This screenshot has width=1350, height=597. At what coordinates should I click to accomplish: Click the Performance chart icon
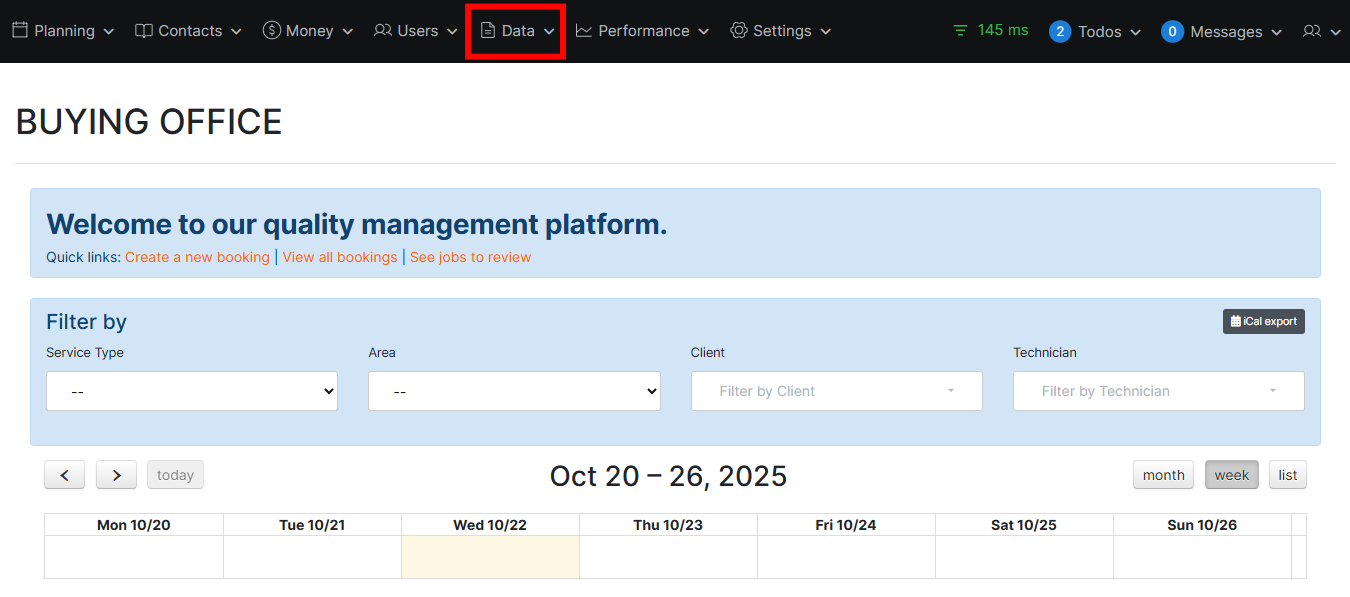point(584,31)
